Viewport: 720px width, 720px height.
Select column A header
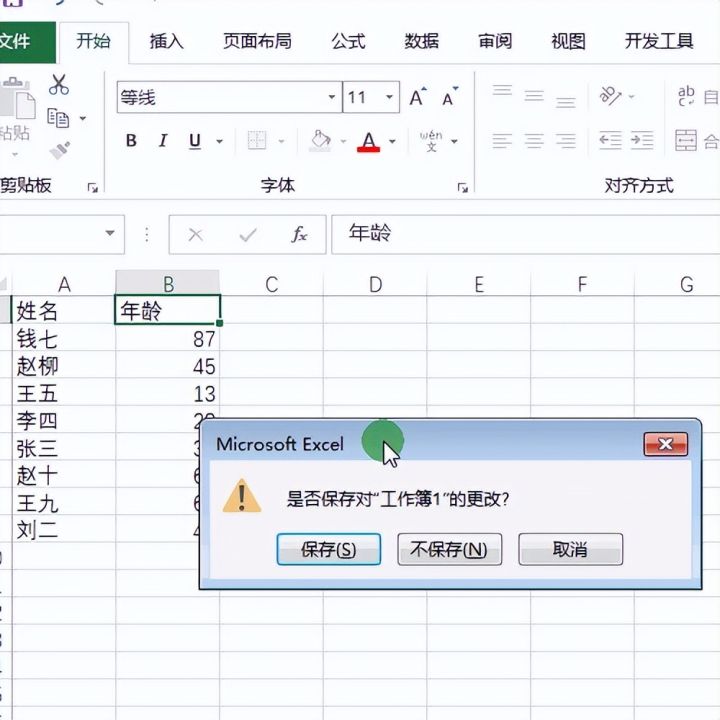click(x=64, y=284)
